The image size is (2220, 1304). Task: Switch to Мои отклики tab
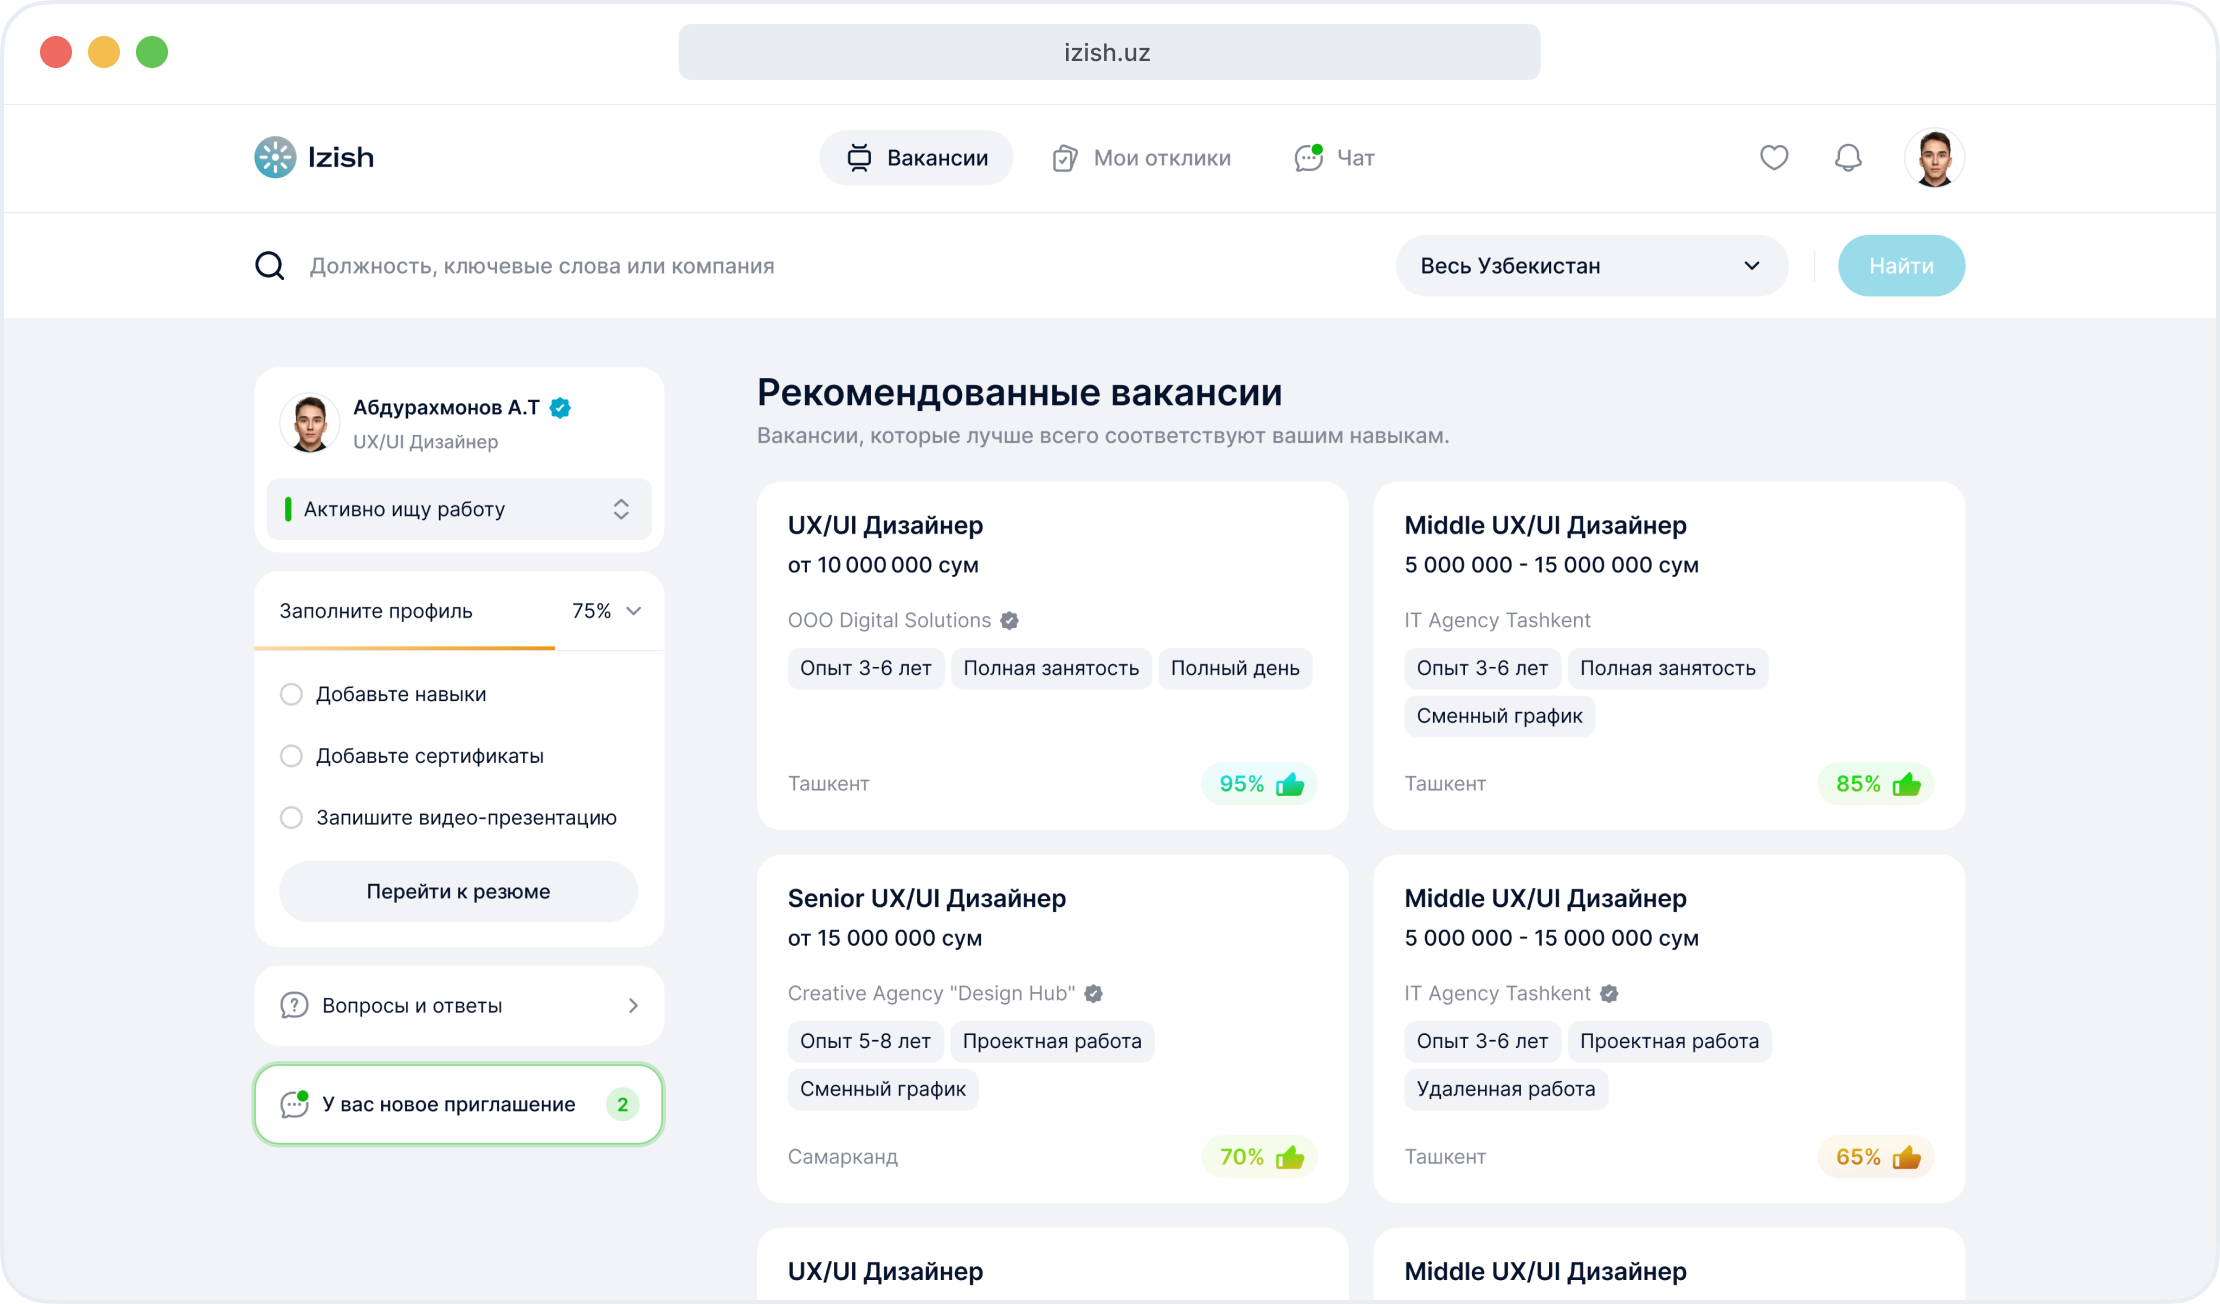[x=1142, y=158]
